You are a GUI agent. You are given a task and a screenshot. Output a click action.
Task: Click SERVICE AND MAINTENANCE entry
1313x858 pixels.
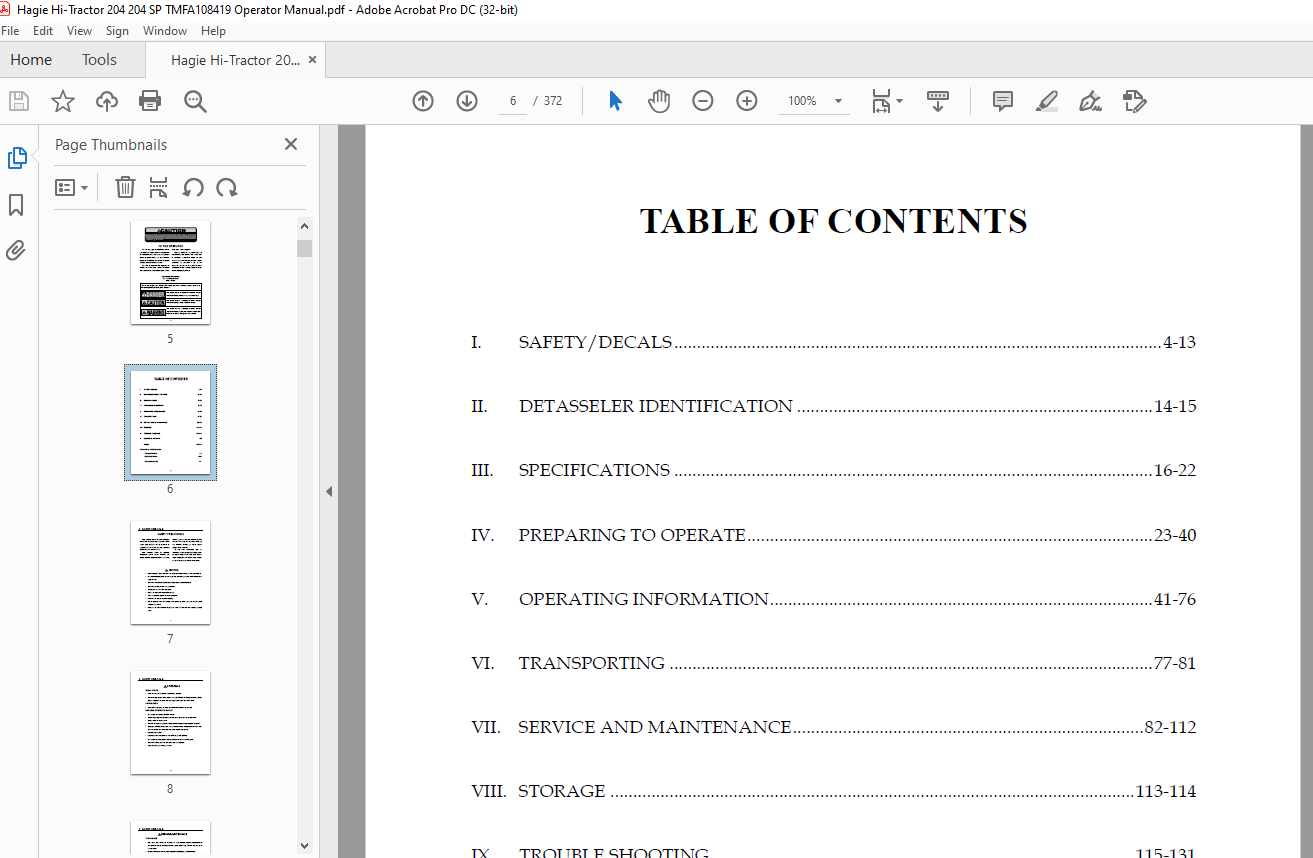[833, 727]
